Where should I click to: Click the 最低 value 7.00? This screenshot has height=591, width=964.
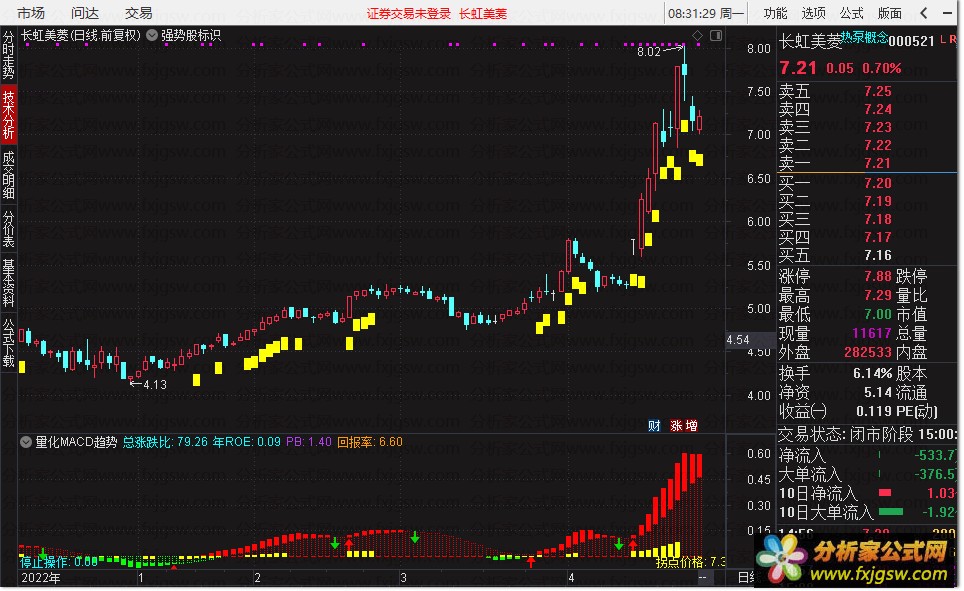(x=878, y=314)
